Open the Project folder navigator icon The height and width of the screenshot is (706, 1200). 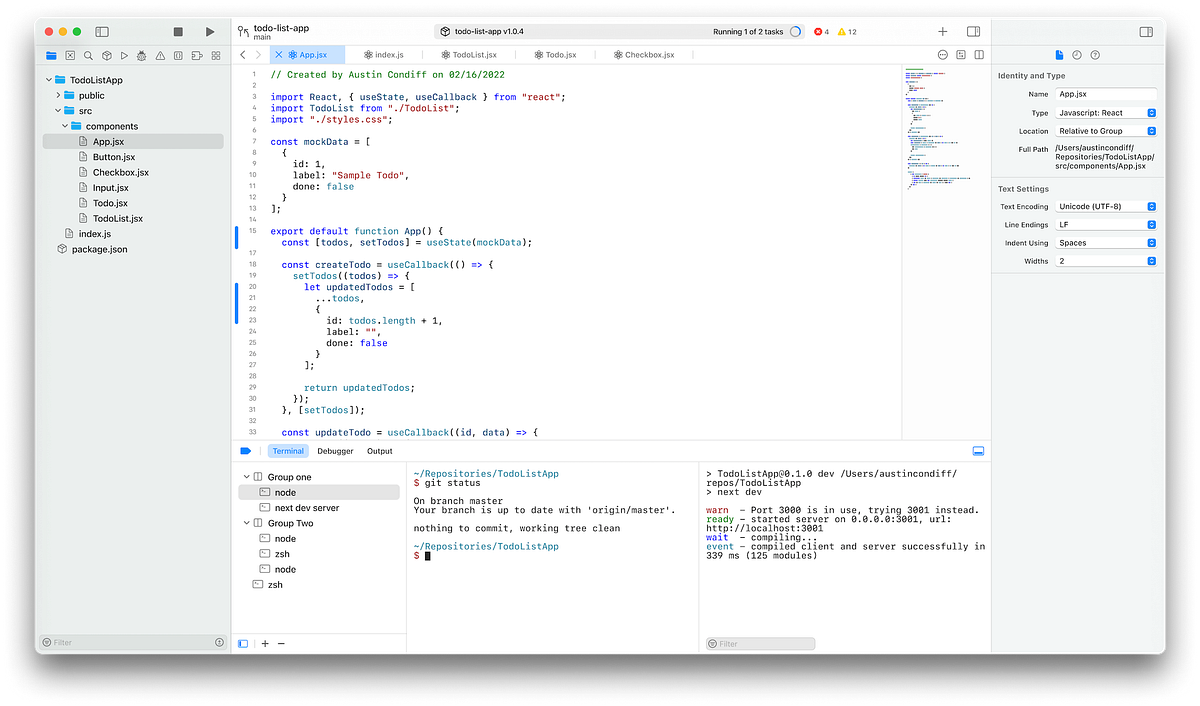[x=51, y=55]
